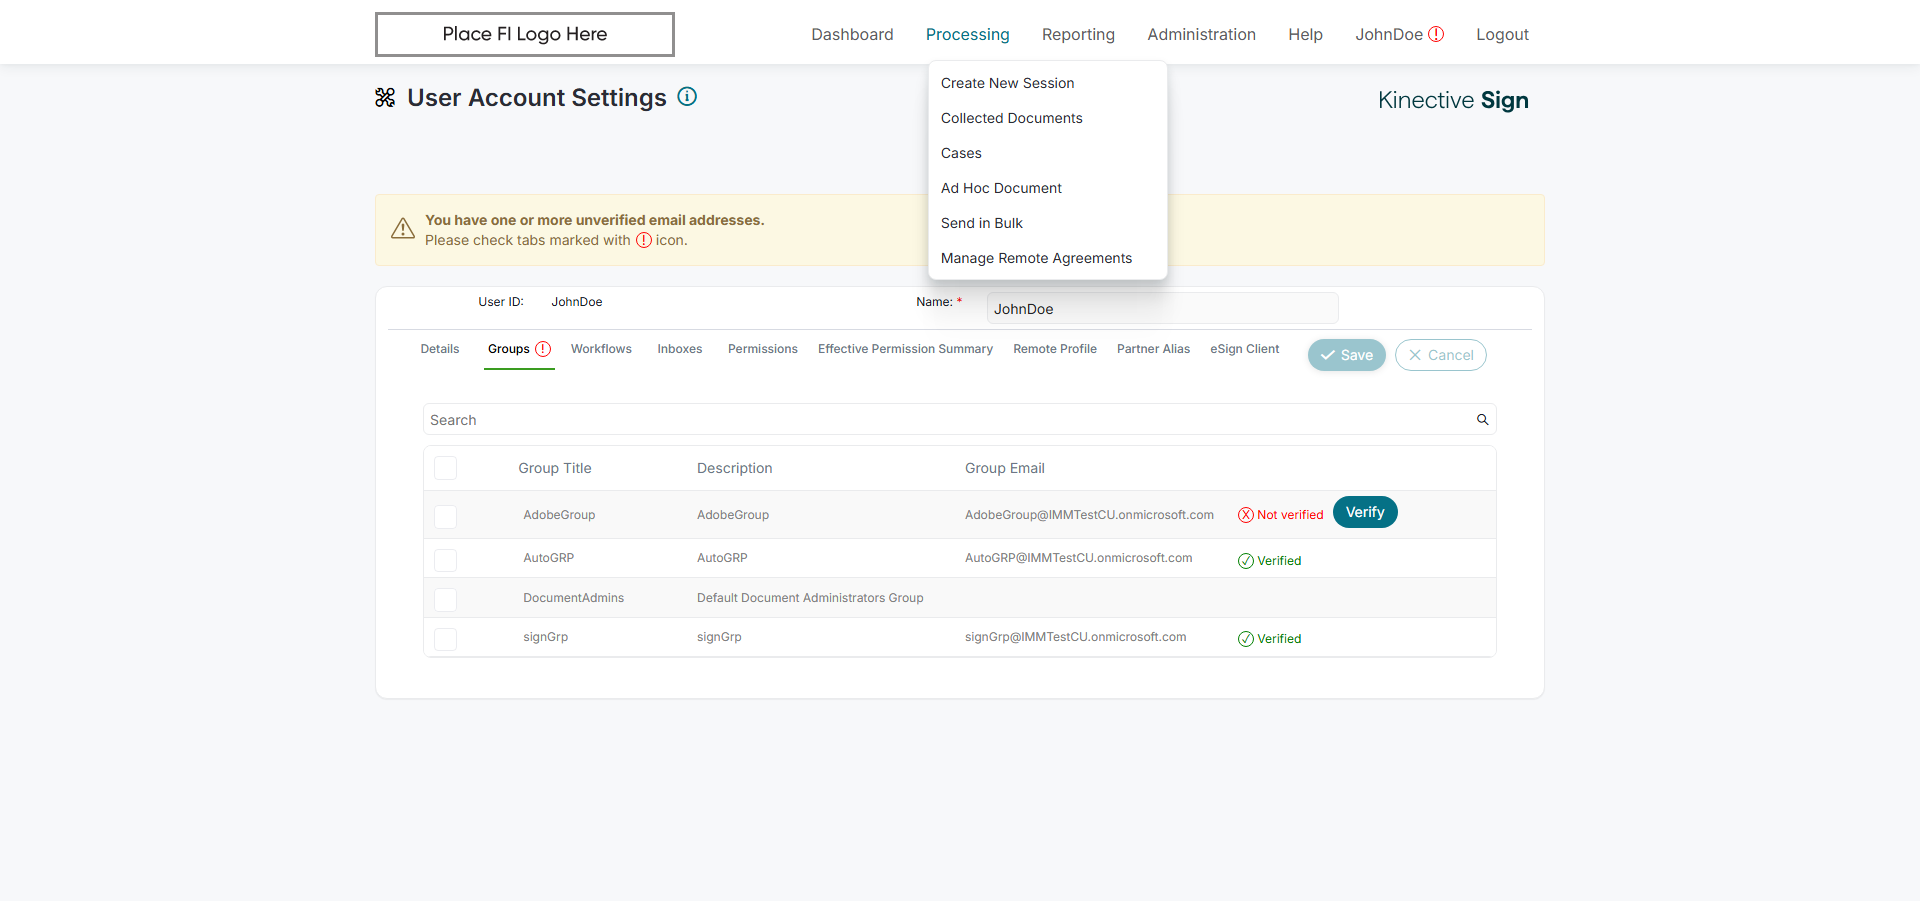Open the Permissions tab

tap(763, 349)
